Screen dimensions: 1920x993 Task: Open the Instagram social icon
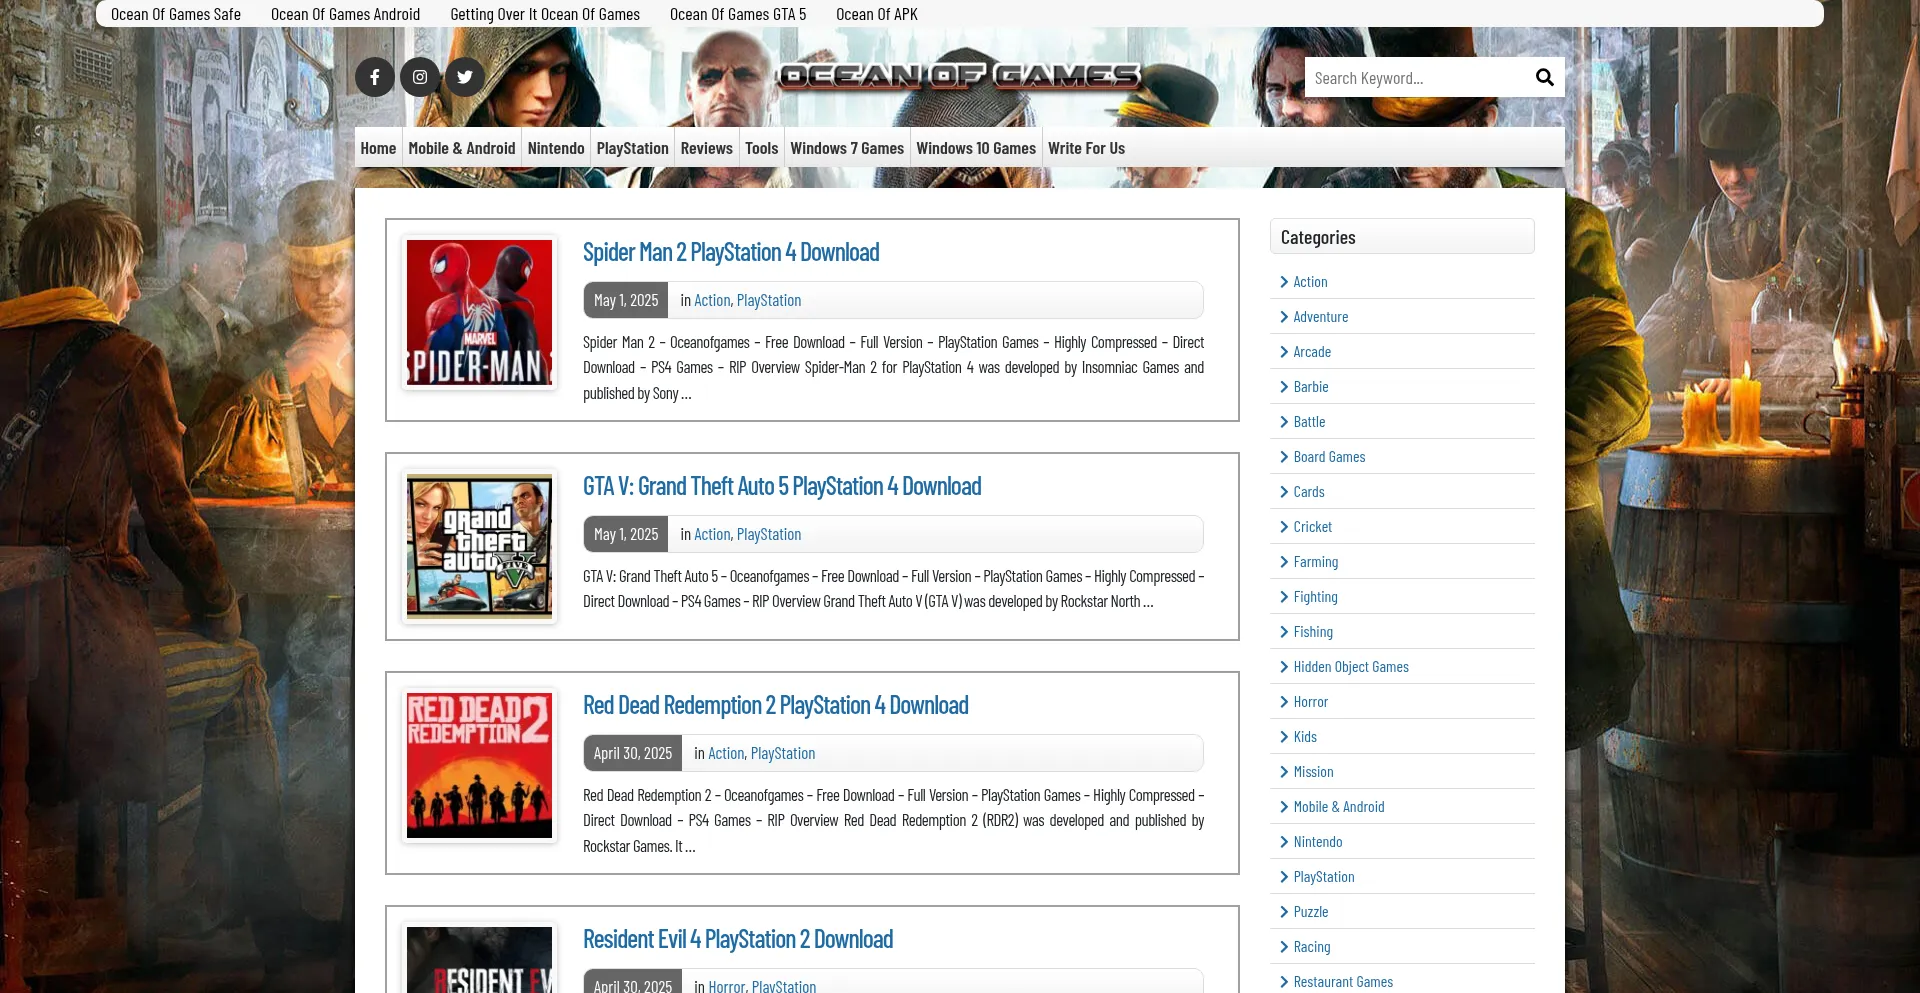(x=420, y=77)
